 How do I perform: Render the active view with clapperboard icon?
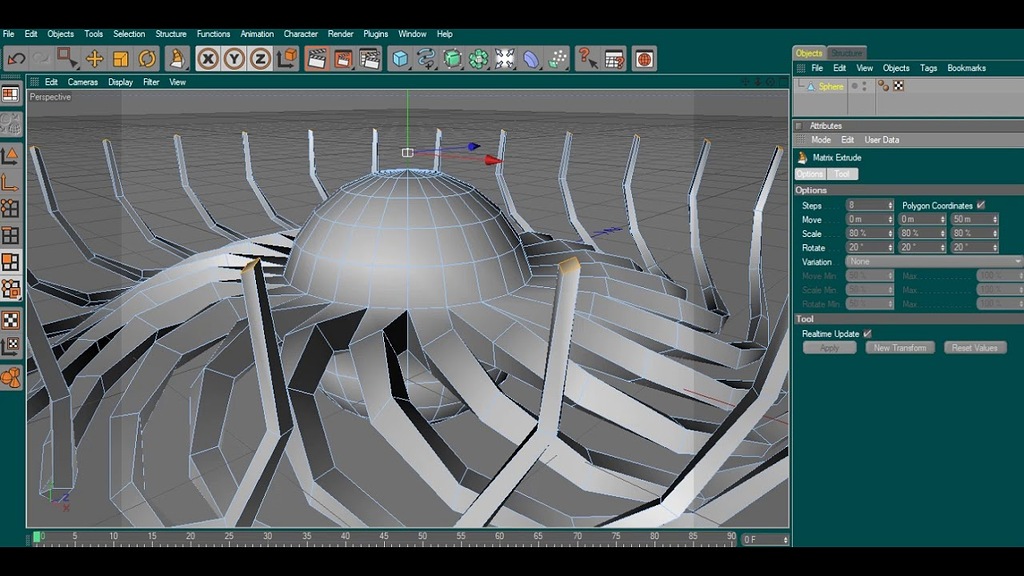[317, 59]
